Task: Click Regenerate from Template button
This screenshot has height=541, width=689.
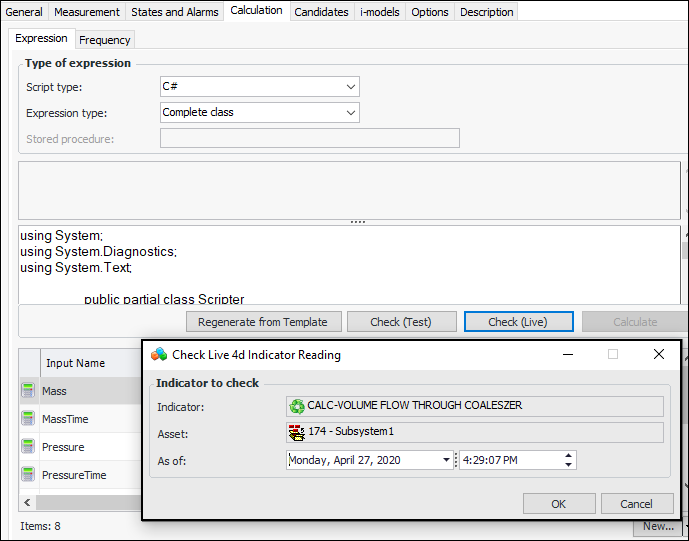Action: click(x=263, y=322)
